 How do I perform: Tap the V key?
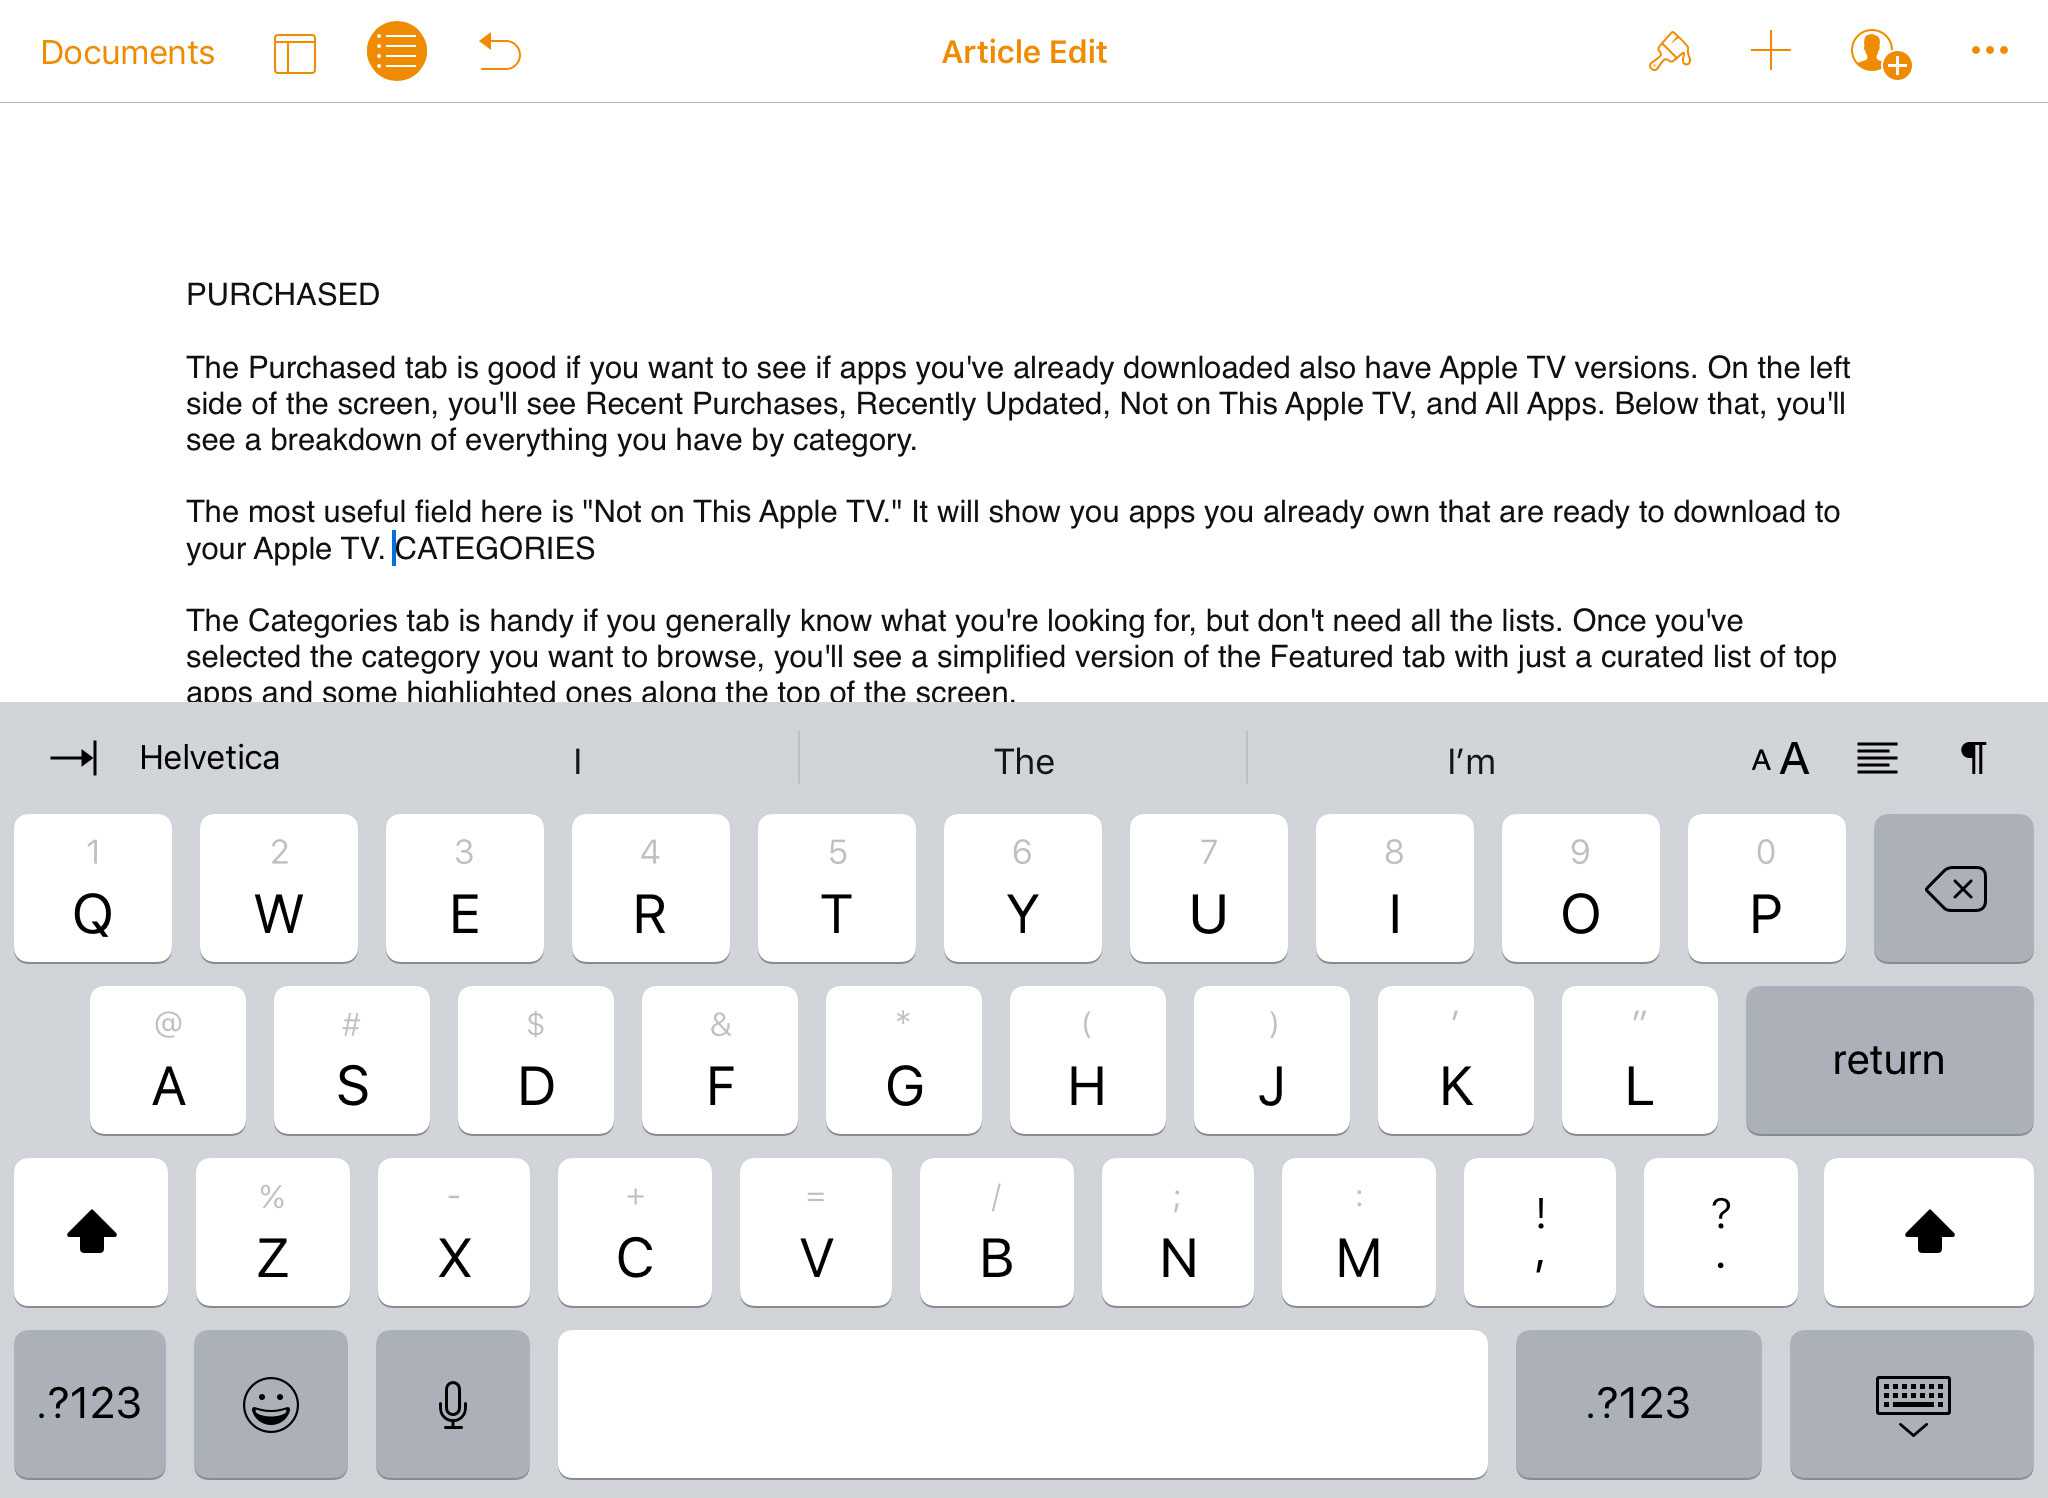point(816,1232)
